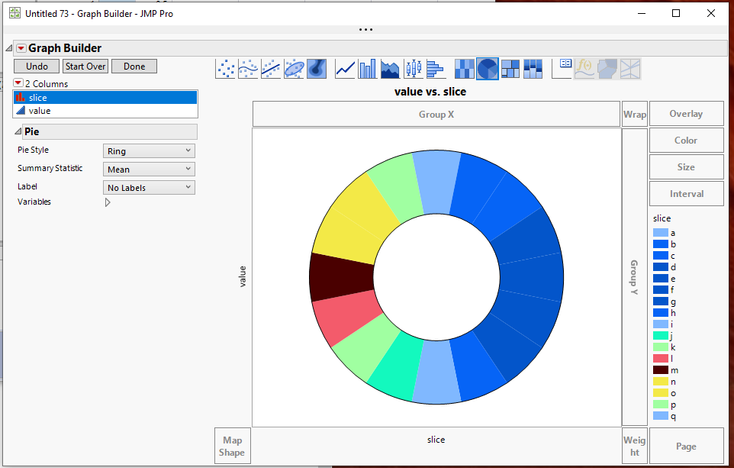734x468 pixels.
Task: Open the Label dropdown set to No Labels
Action: click(x=149, y=187)
